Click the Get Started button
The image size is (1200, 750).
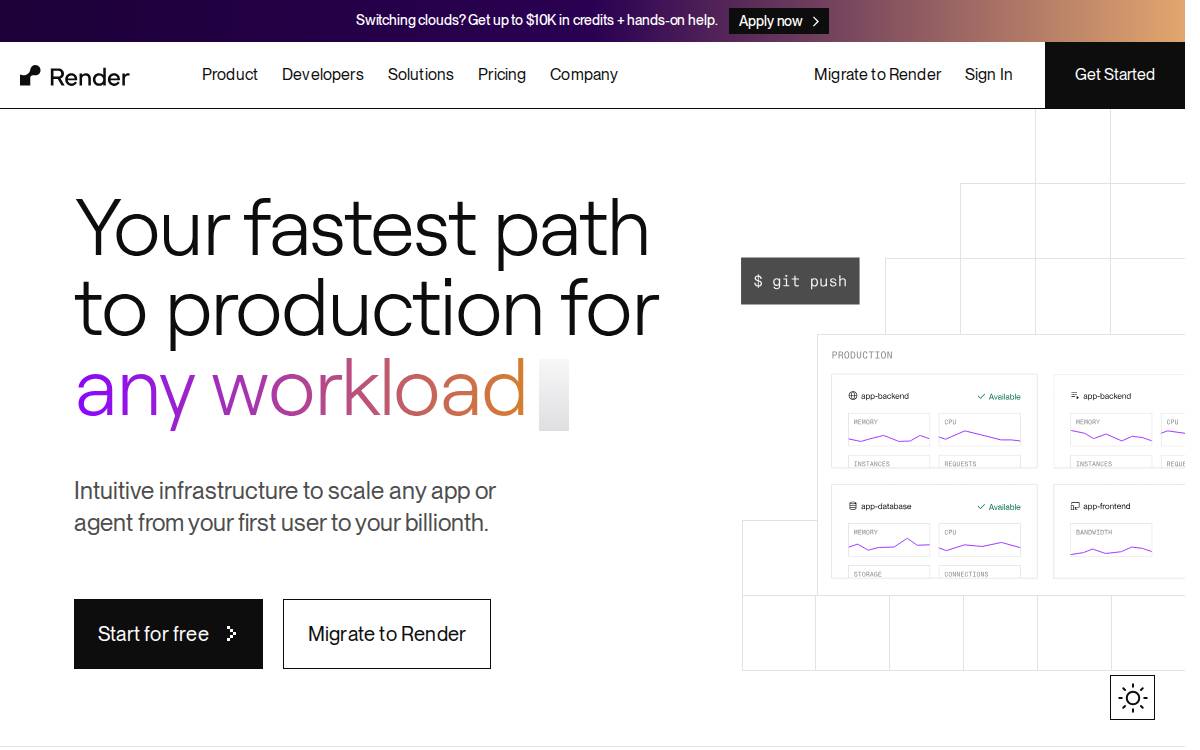(x=1115, y=75)
